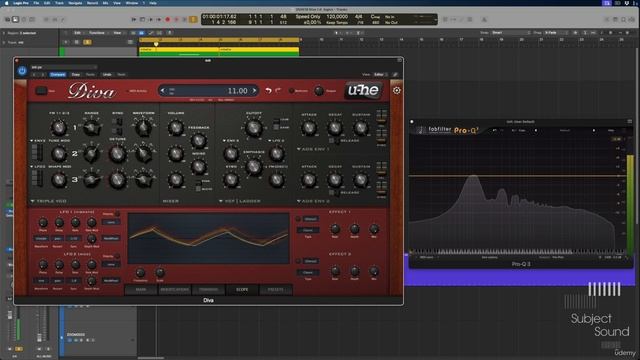Viewport: 640px width, 360px height.
Task: Click the Undo button in plugin header
Action: (107, 75)
